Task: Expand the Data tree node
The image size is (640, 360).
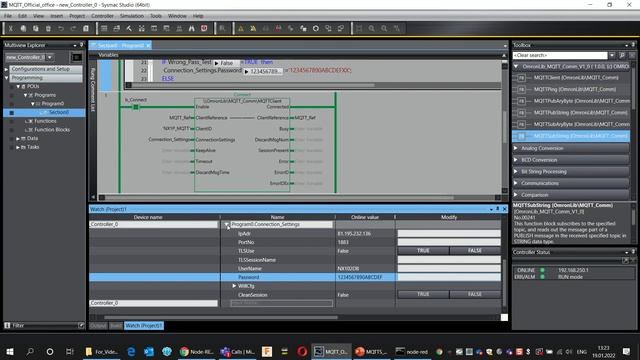Action: (x=18, y=139)
